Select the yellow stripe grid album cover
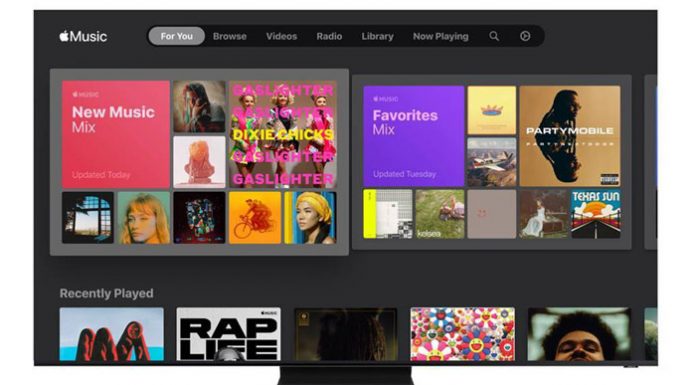This screenshot has width=696, height=385. click(388, 214)
